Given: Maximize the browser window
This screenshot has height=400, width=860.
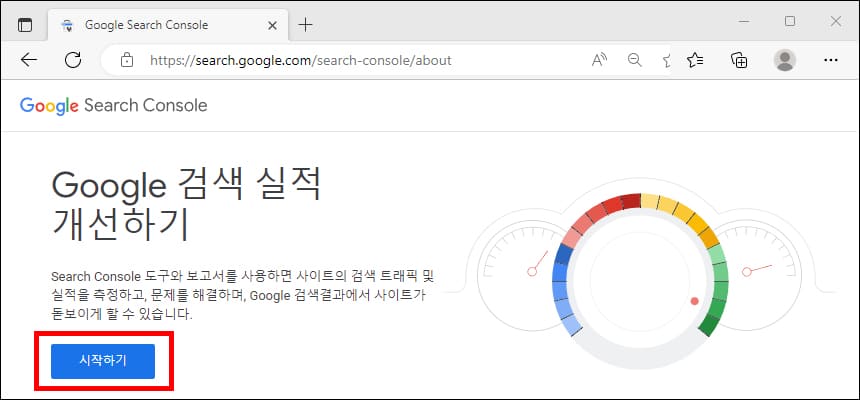Looking at the screenshot, I should click(790, 21).
